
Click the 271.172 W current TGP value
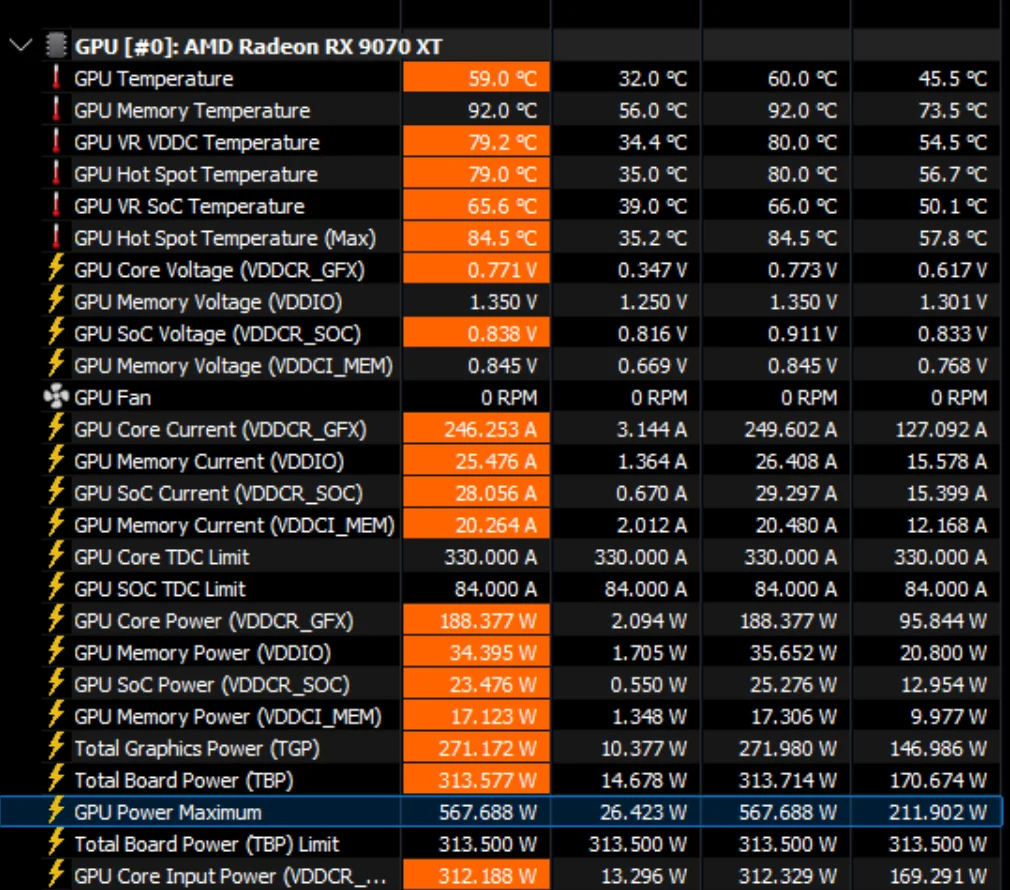pos(488,748)
